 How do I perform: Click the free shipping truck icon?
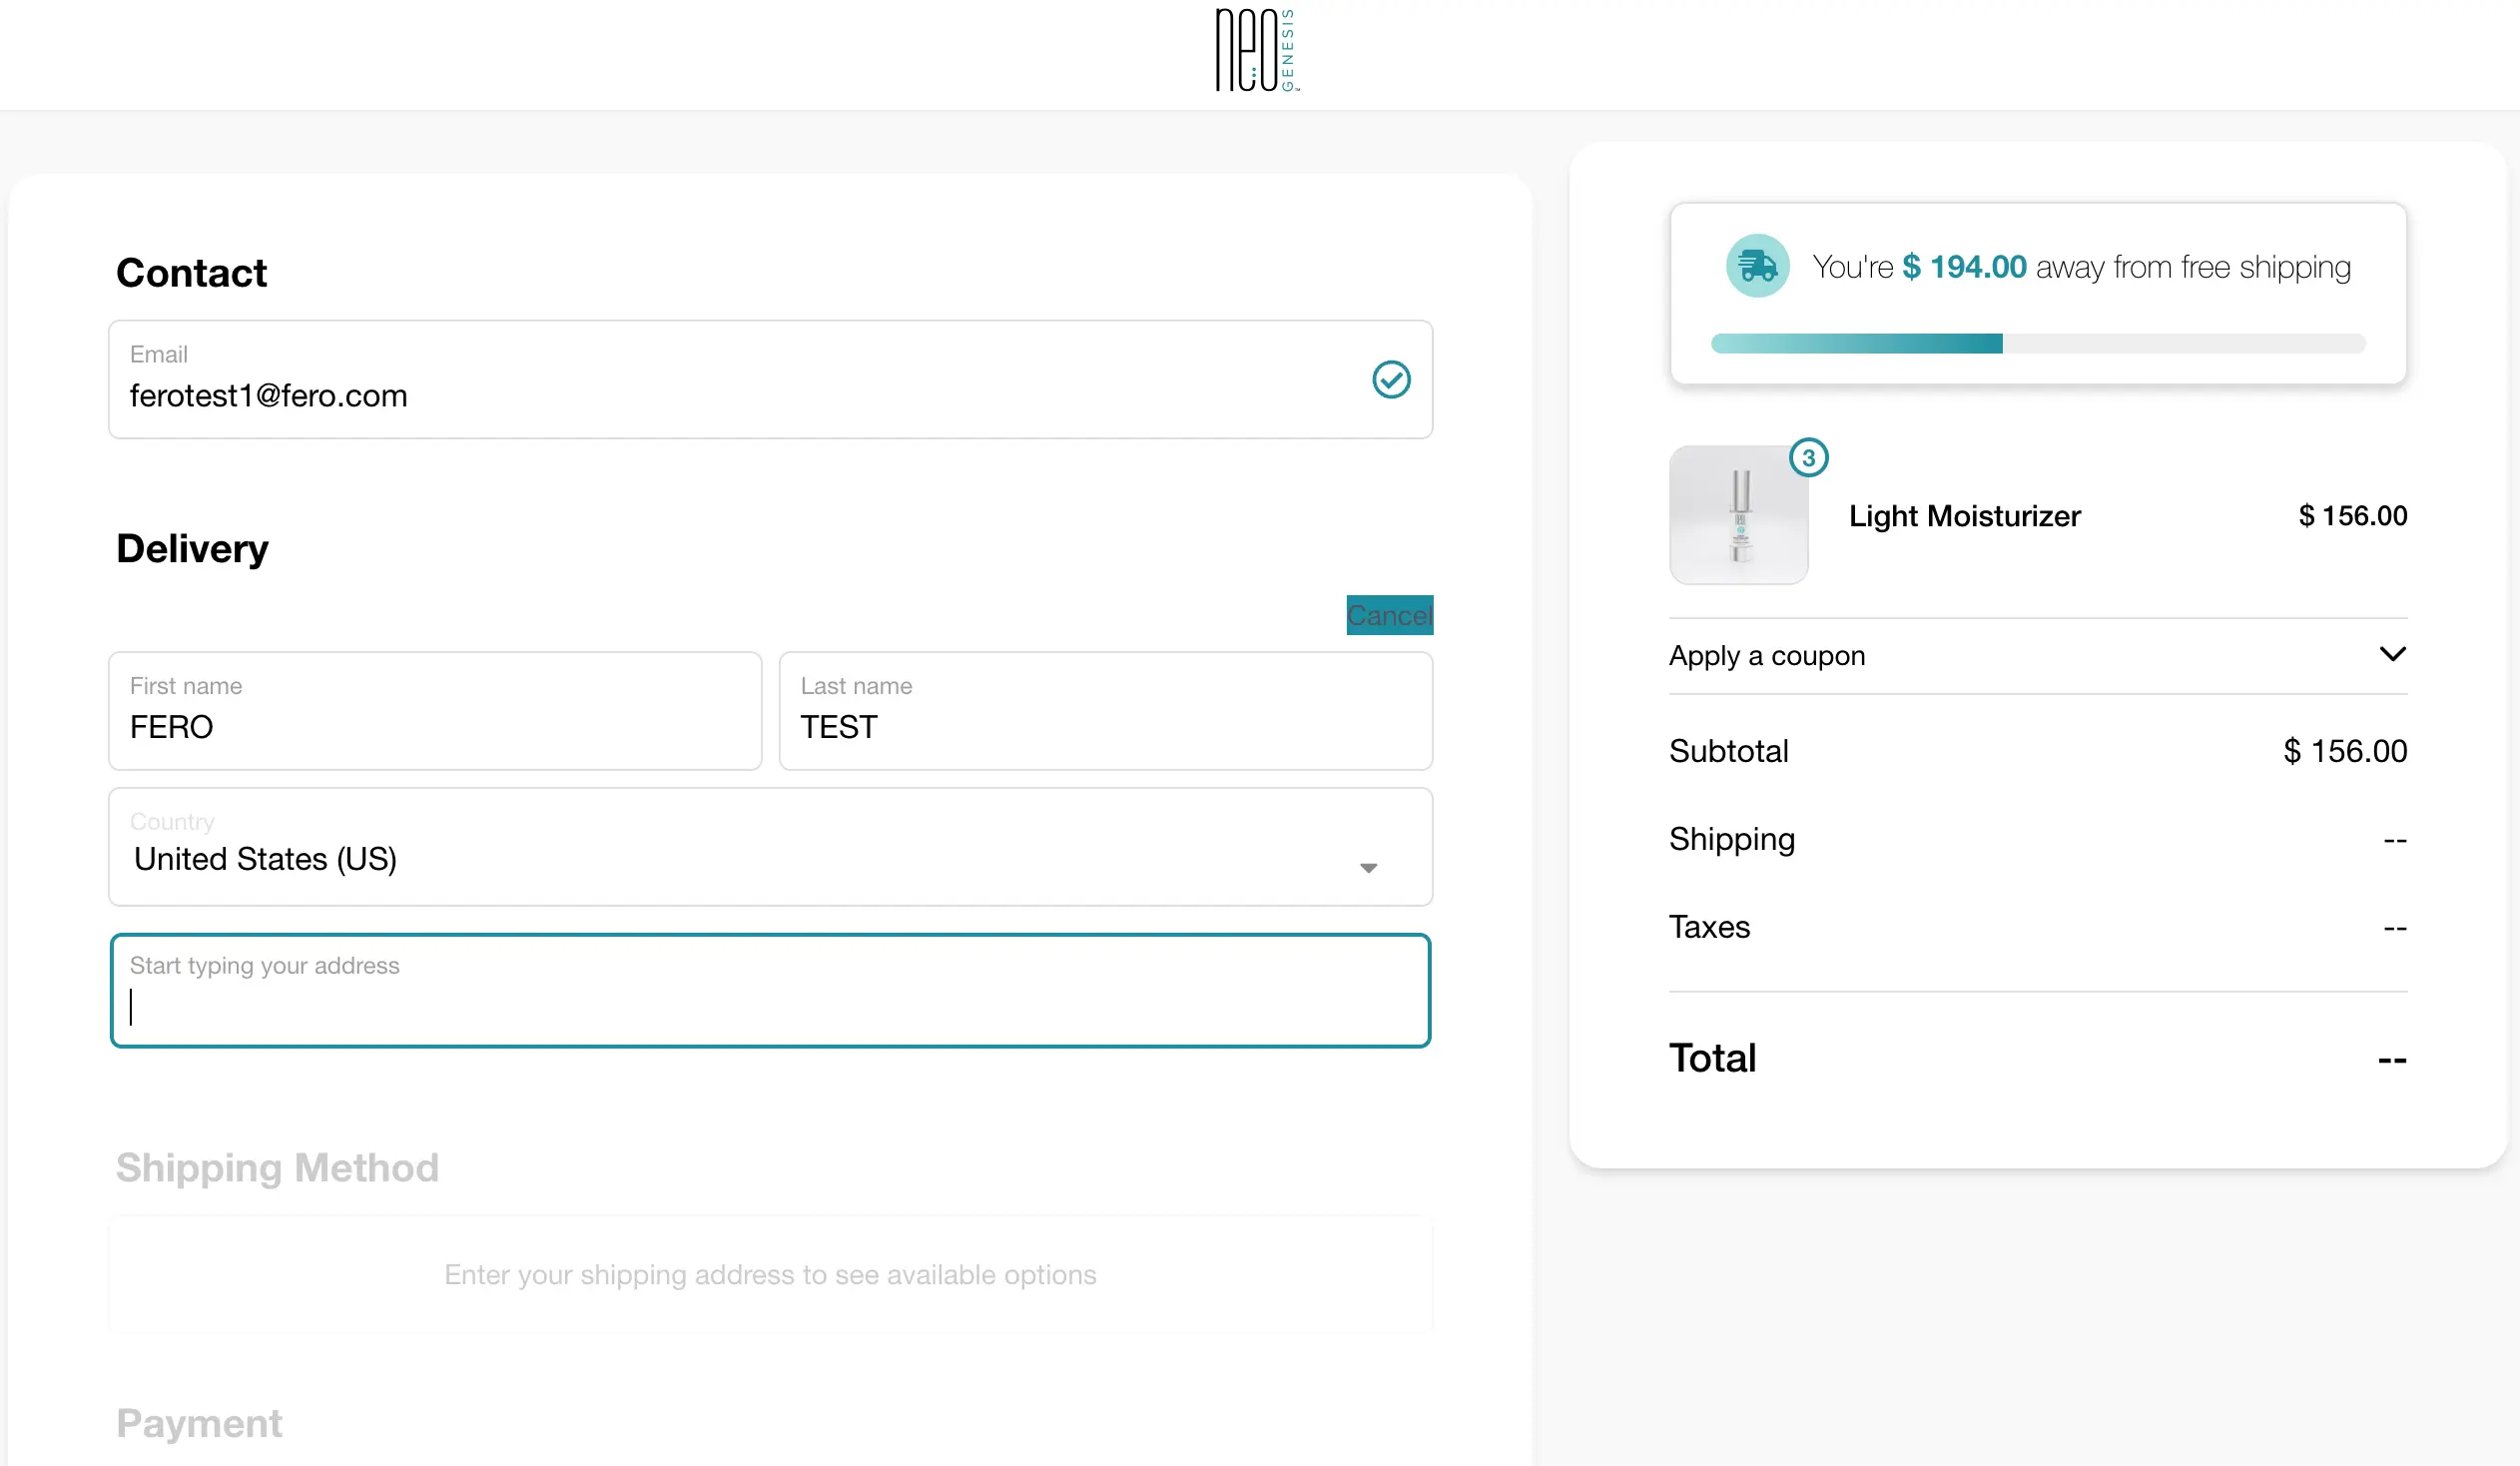pyautogui.click(x=1758, y=266)
